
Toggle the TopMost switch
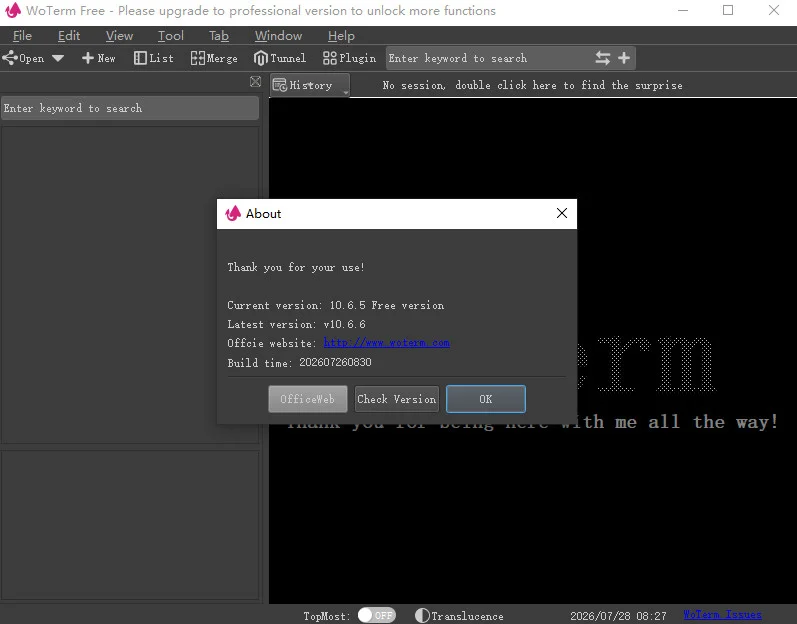point(376,615)
